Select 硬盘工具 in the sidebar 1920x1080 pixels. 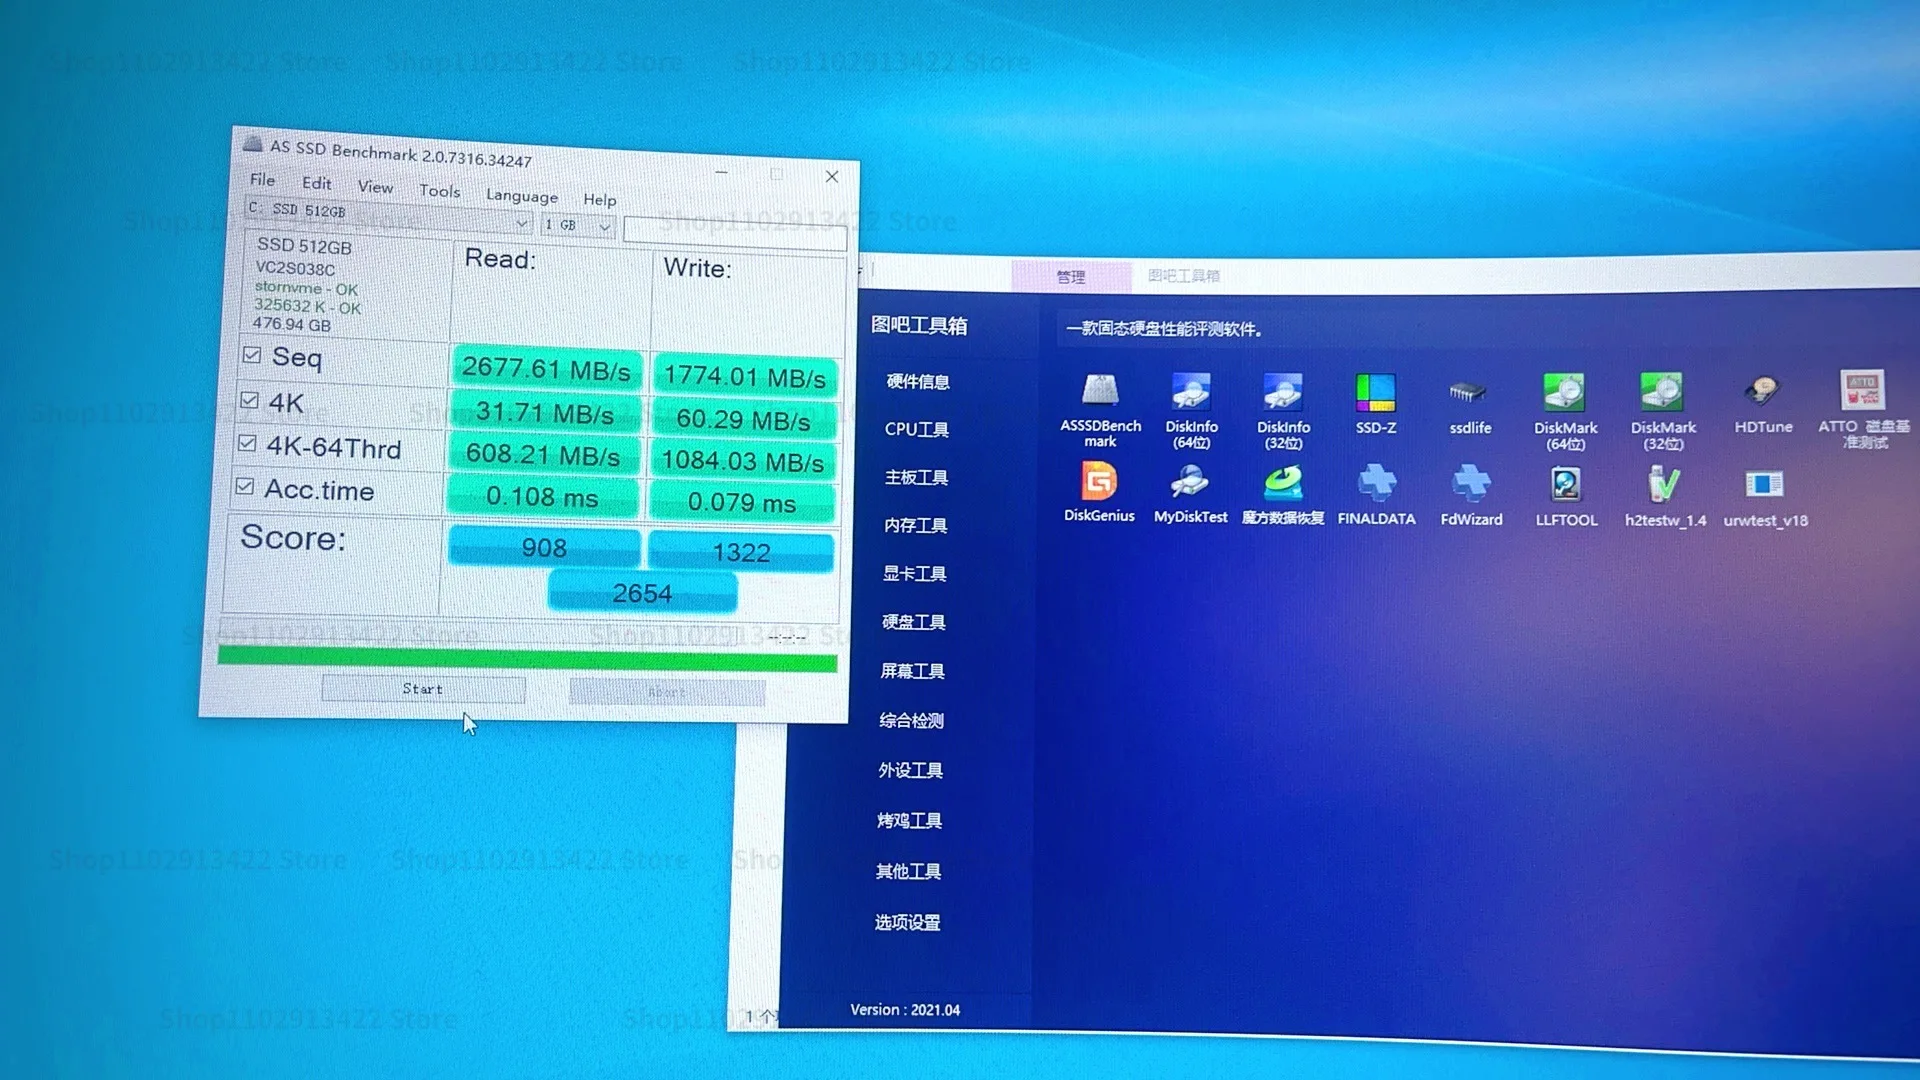pyautogui.click(x=913, y=622)
